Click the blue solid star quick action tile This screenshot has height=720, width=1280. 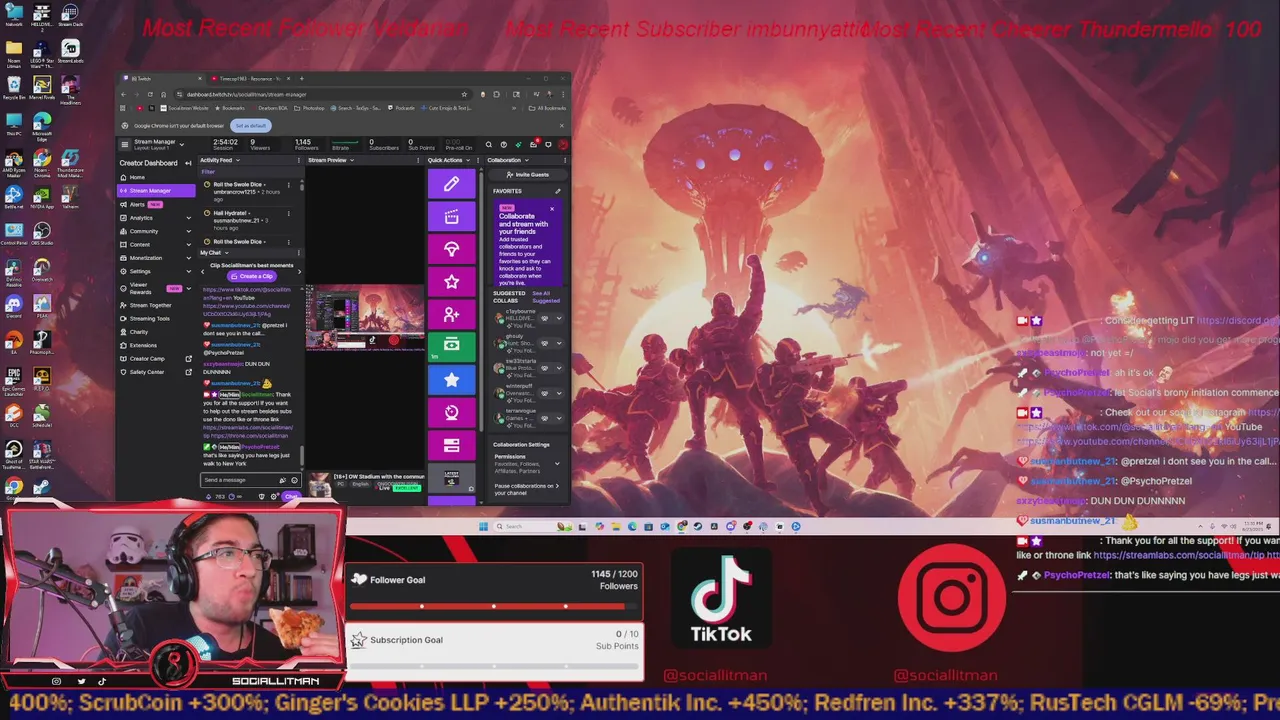point(451,379)
